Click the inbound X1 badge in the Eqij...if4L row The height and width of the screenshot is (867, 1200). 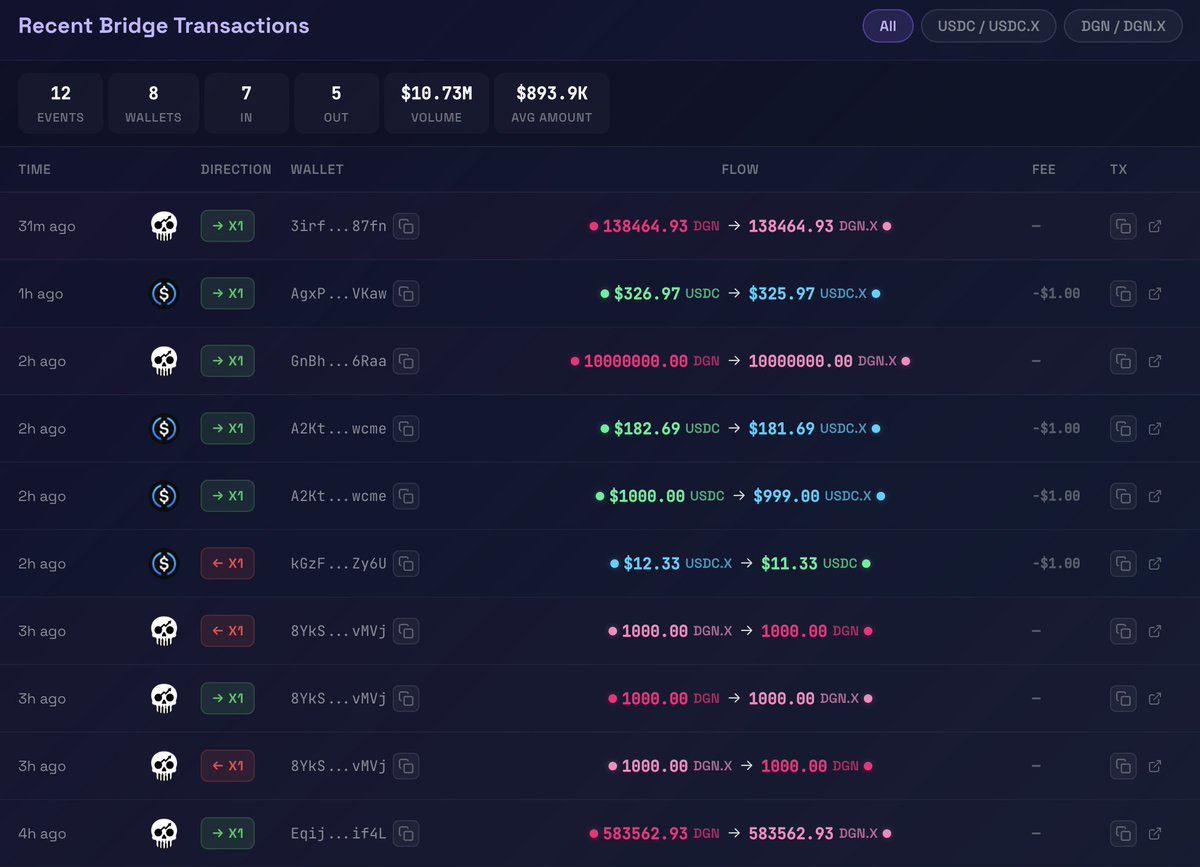point(228,833)
